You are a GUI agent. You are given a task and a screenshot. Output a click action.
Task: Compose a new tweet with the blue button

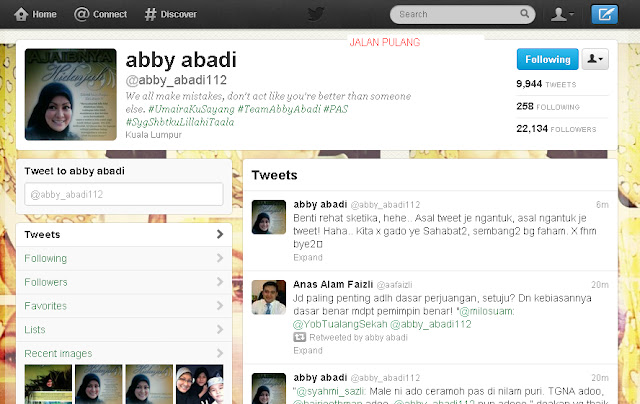604,14
